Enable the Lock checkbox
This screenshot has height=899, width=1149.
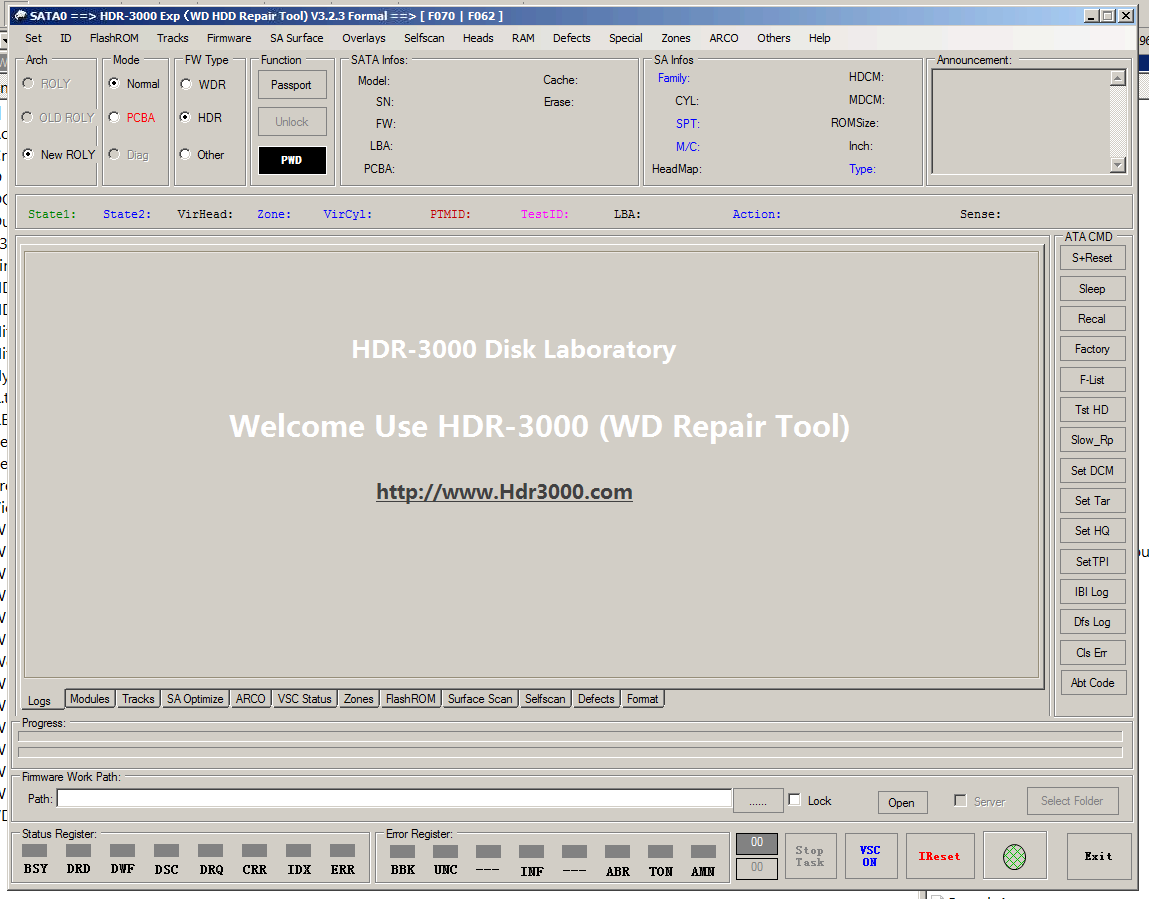[x=794, y=800]
